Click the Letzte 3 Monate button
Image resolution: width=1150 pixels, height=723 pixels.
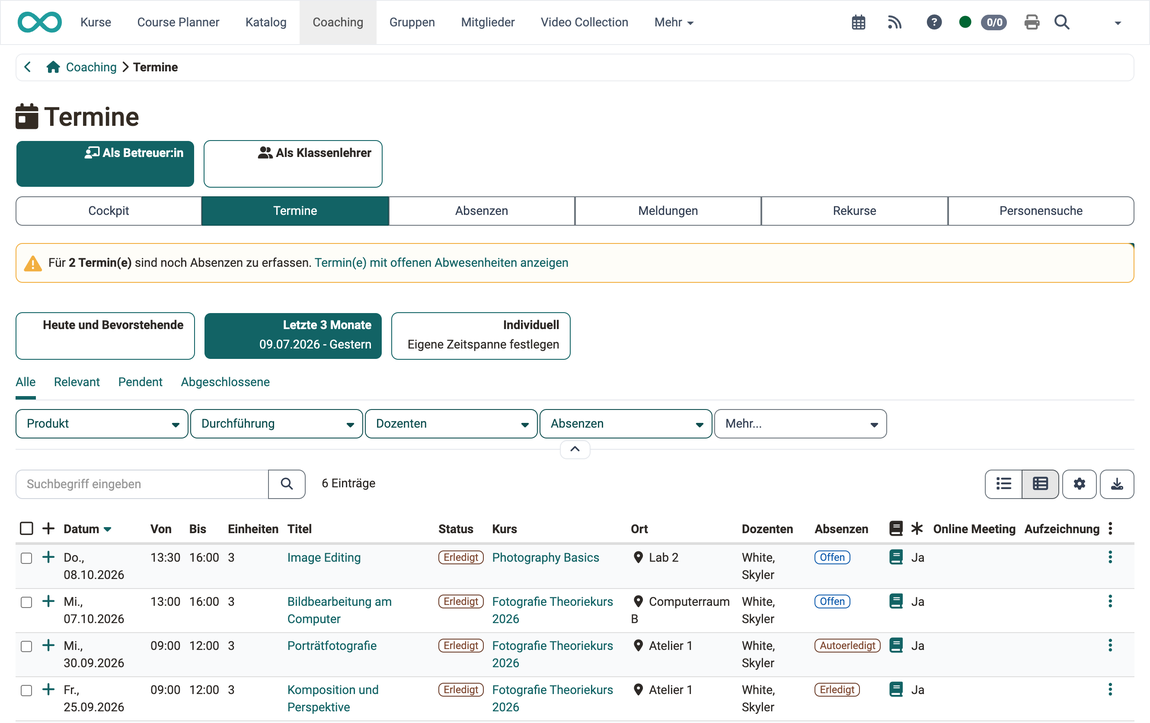pos(293,336)
